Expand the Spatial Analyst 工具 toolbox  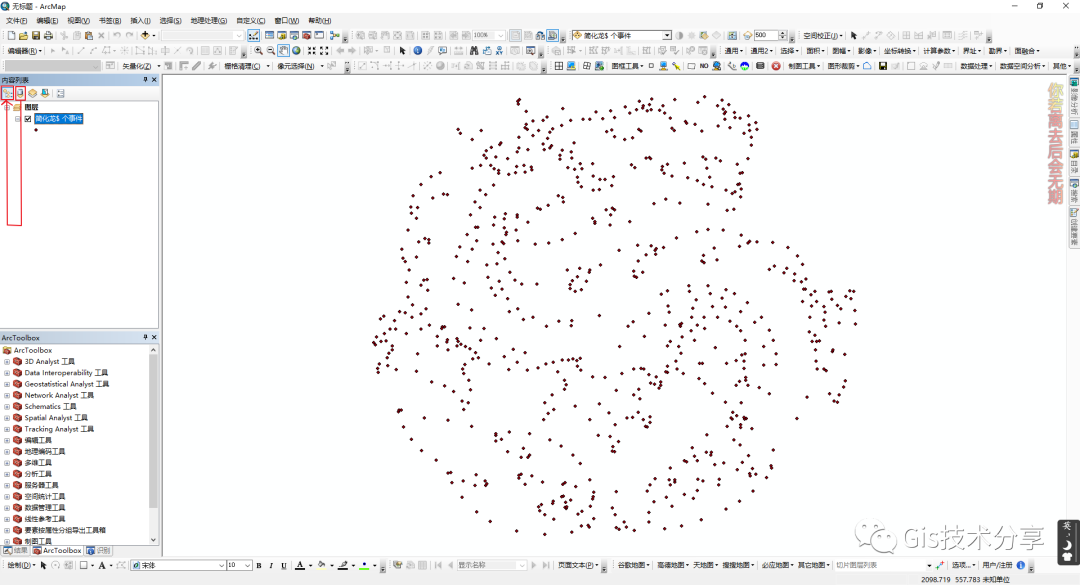(7, 418)
